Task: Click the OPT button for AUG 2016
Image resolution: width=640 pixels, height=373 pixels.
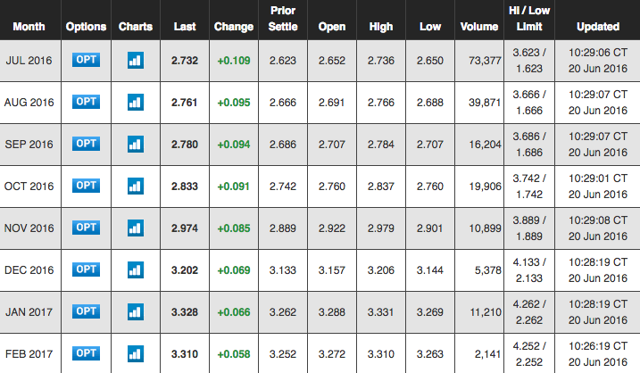Action: (86, 102)
